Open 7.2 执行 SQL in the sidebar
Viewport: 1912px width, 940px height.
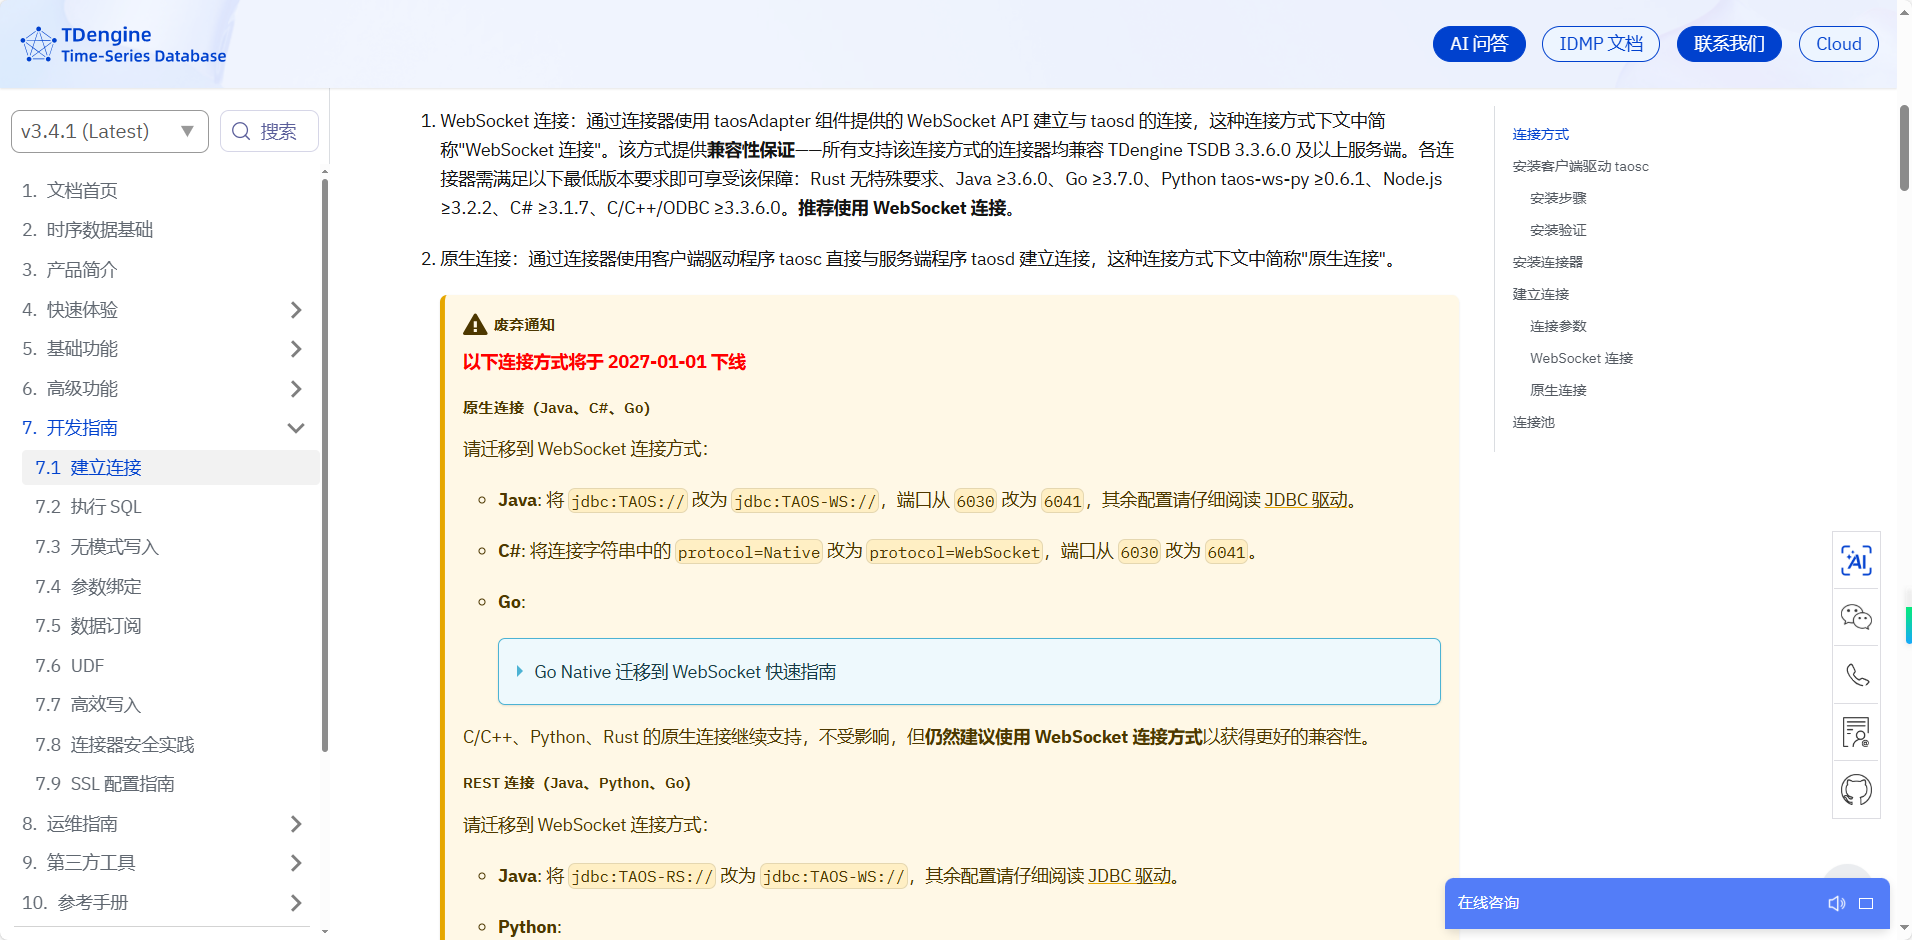click(105, 507)
